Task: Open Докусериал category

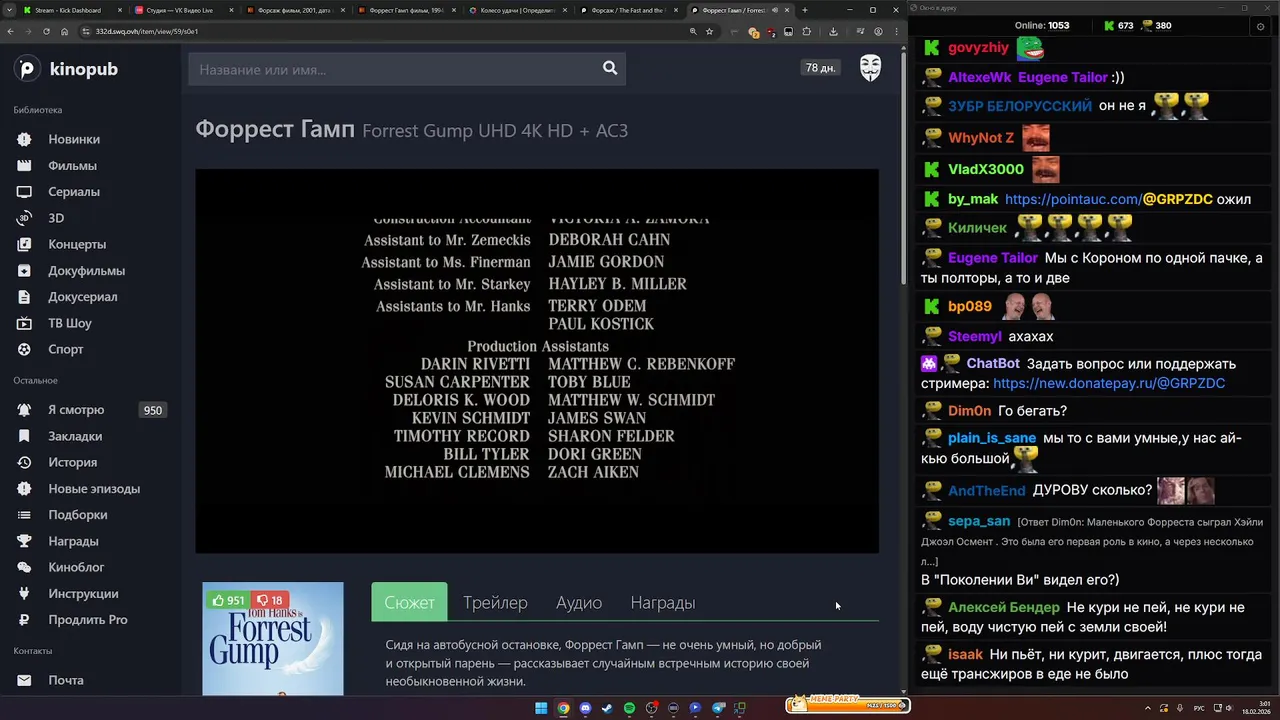Action: tap(82, 296)
